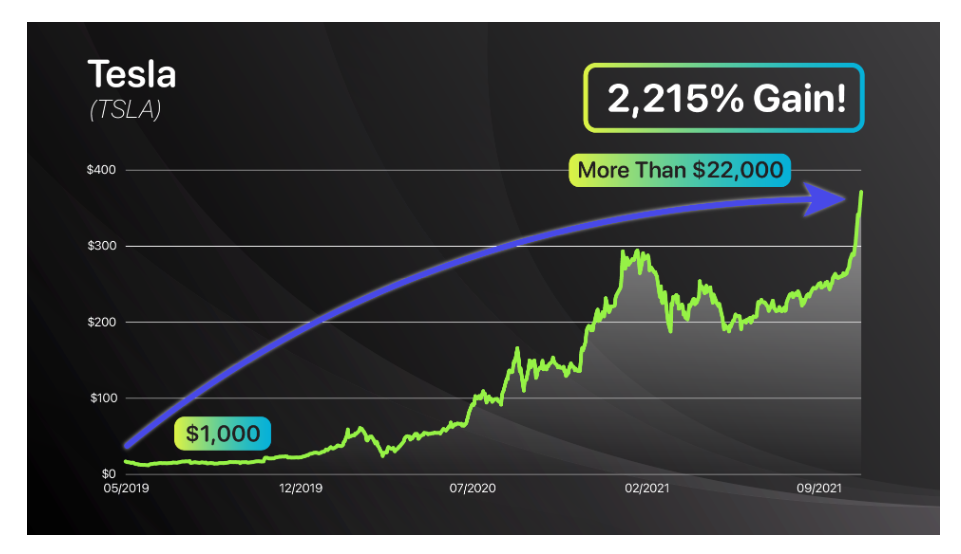The width and height of the screenshot is (961, 554).
Task: Click the $100 y-axis label
Action: pyautogui.click(x=103, y=398)
